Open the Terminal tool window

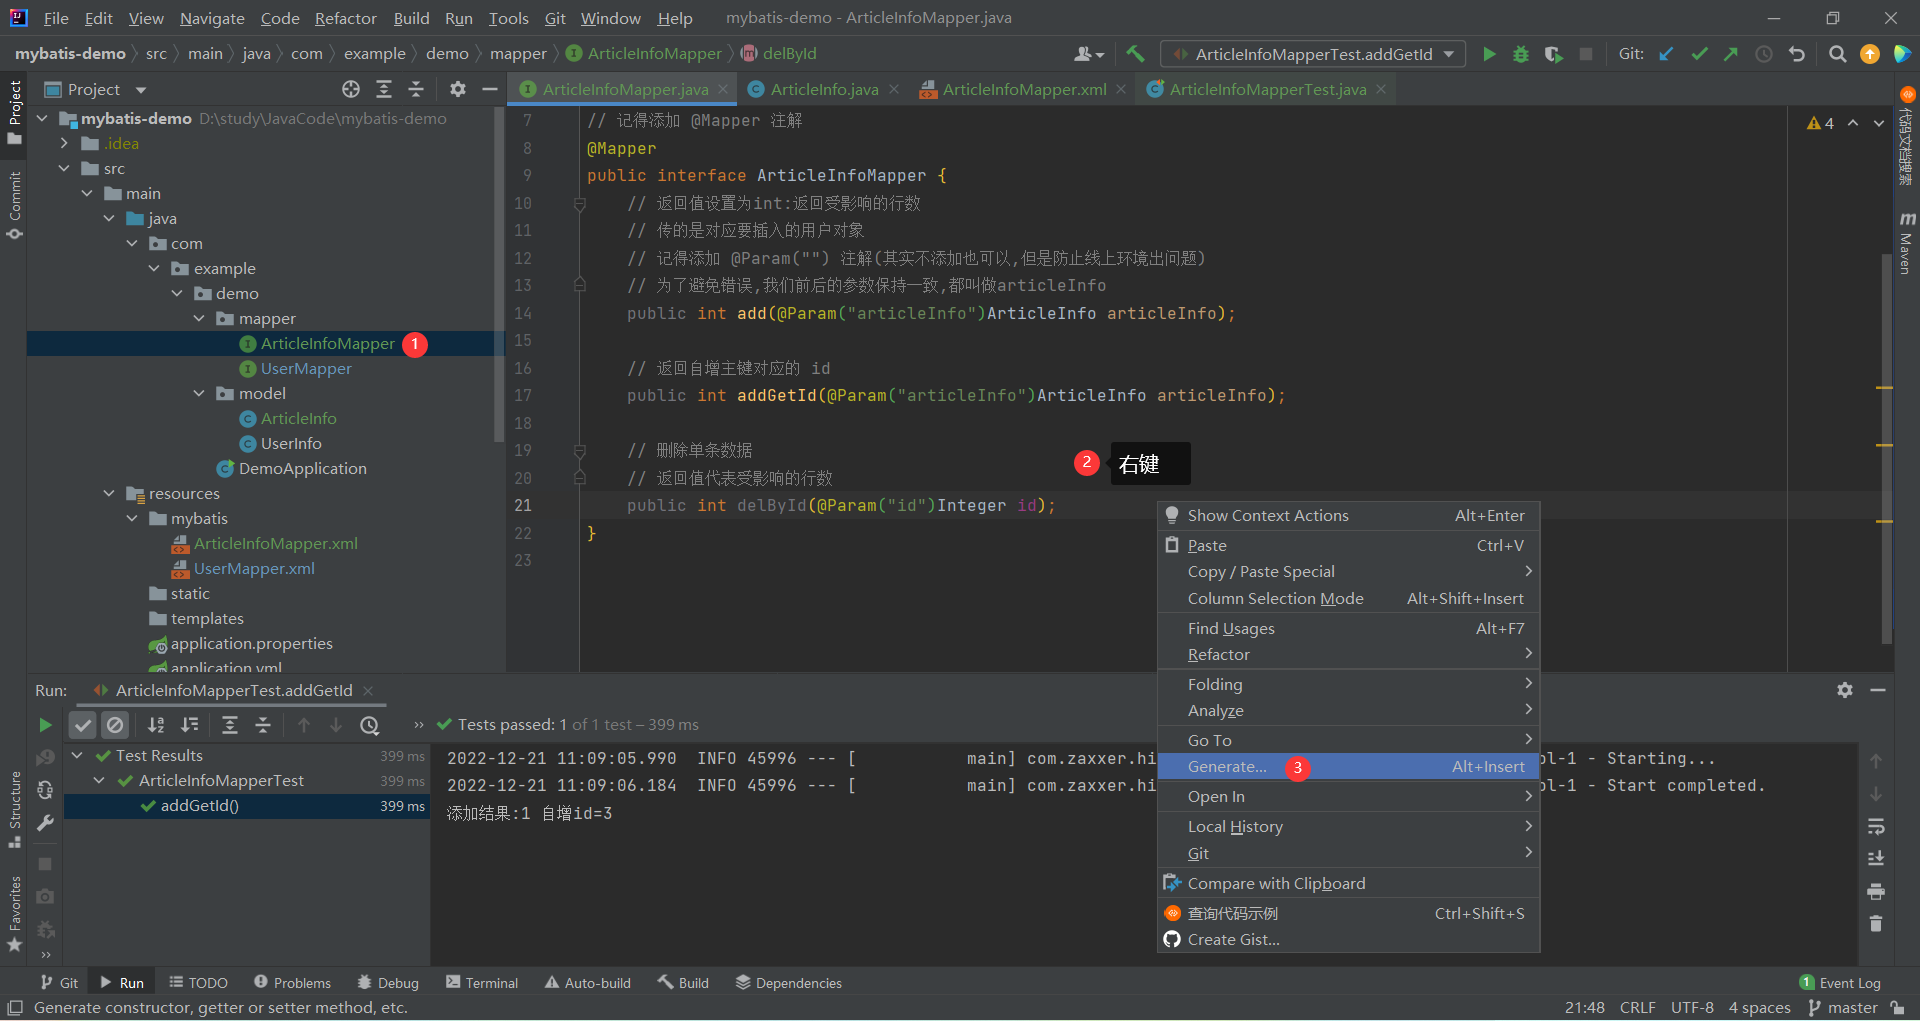coord(482,983)
